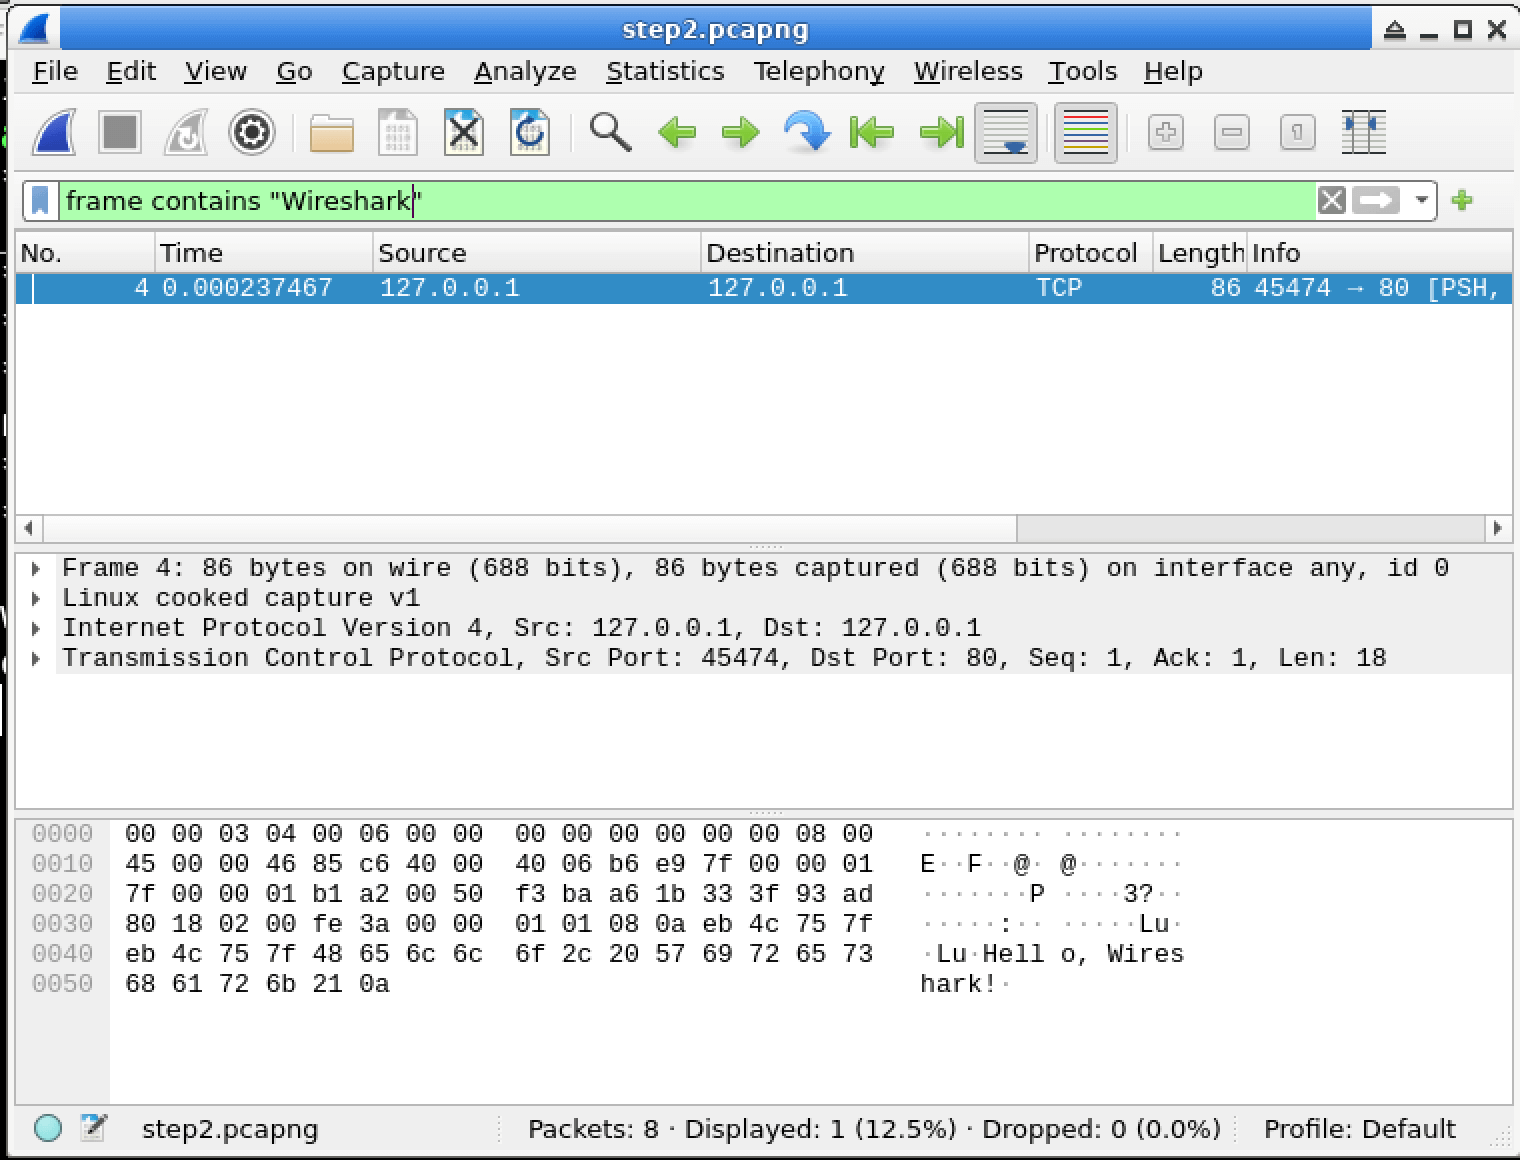Image resolution: width=1520 pixels, height=1160 pixels.
Task: Reload the current capture file
Action: tap(529, 132)
